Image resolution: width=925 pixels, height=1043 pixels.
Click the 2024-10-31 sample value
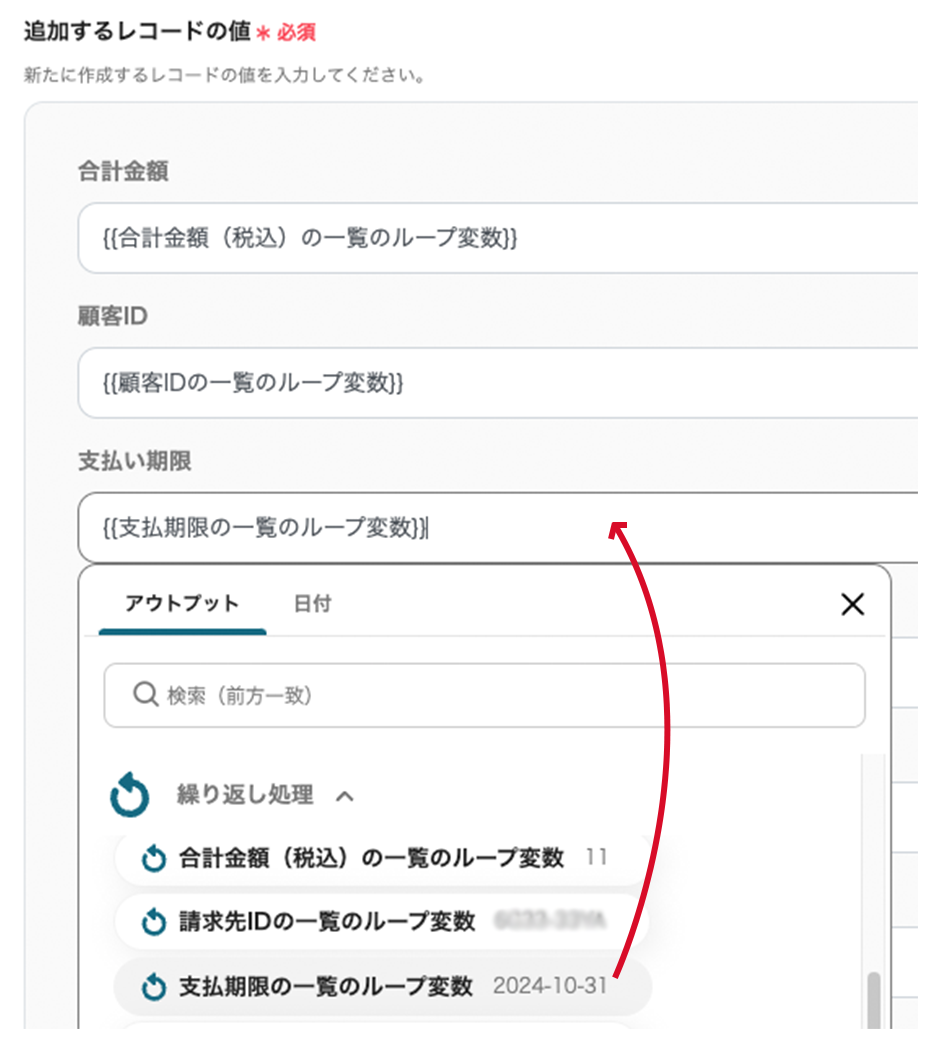[x=549, y=987]
